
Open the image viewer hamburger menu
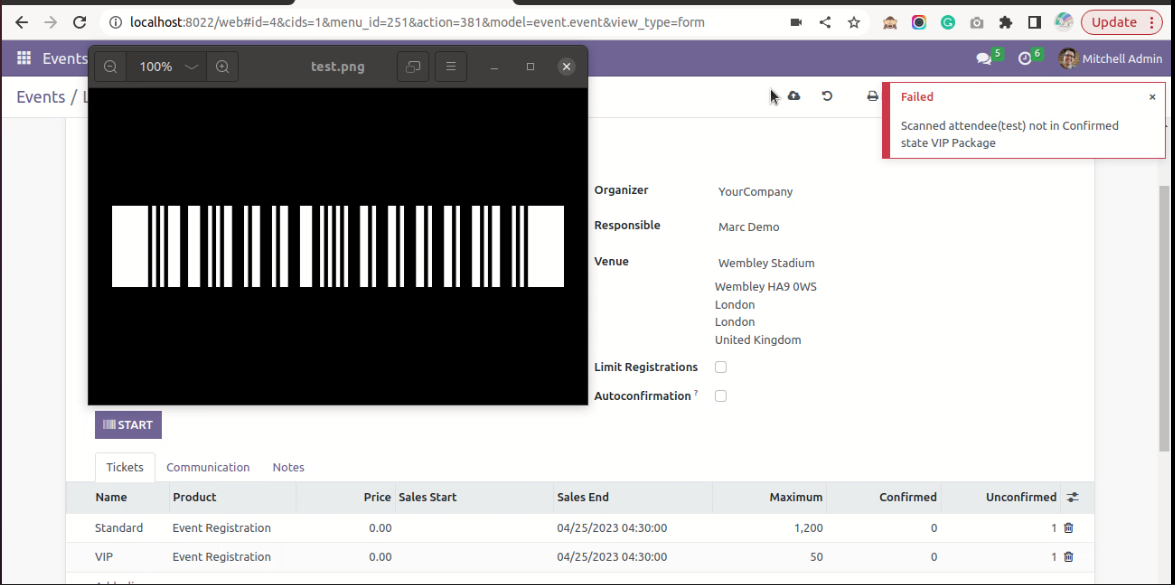pyautogui.click(x=451, y=67)
